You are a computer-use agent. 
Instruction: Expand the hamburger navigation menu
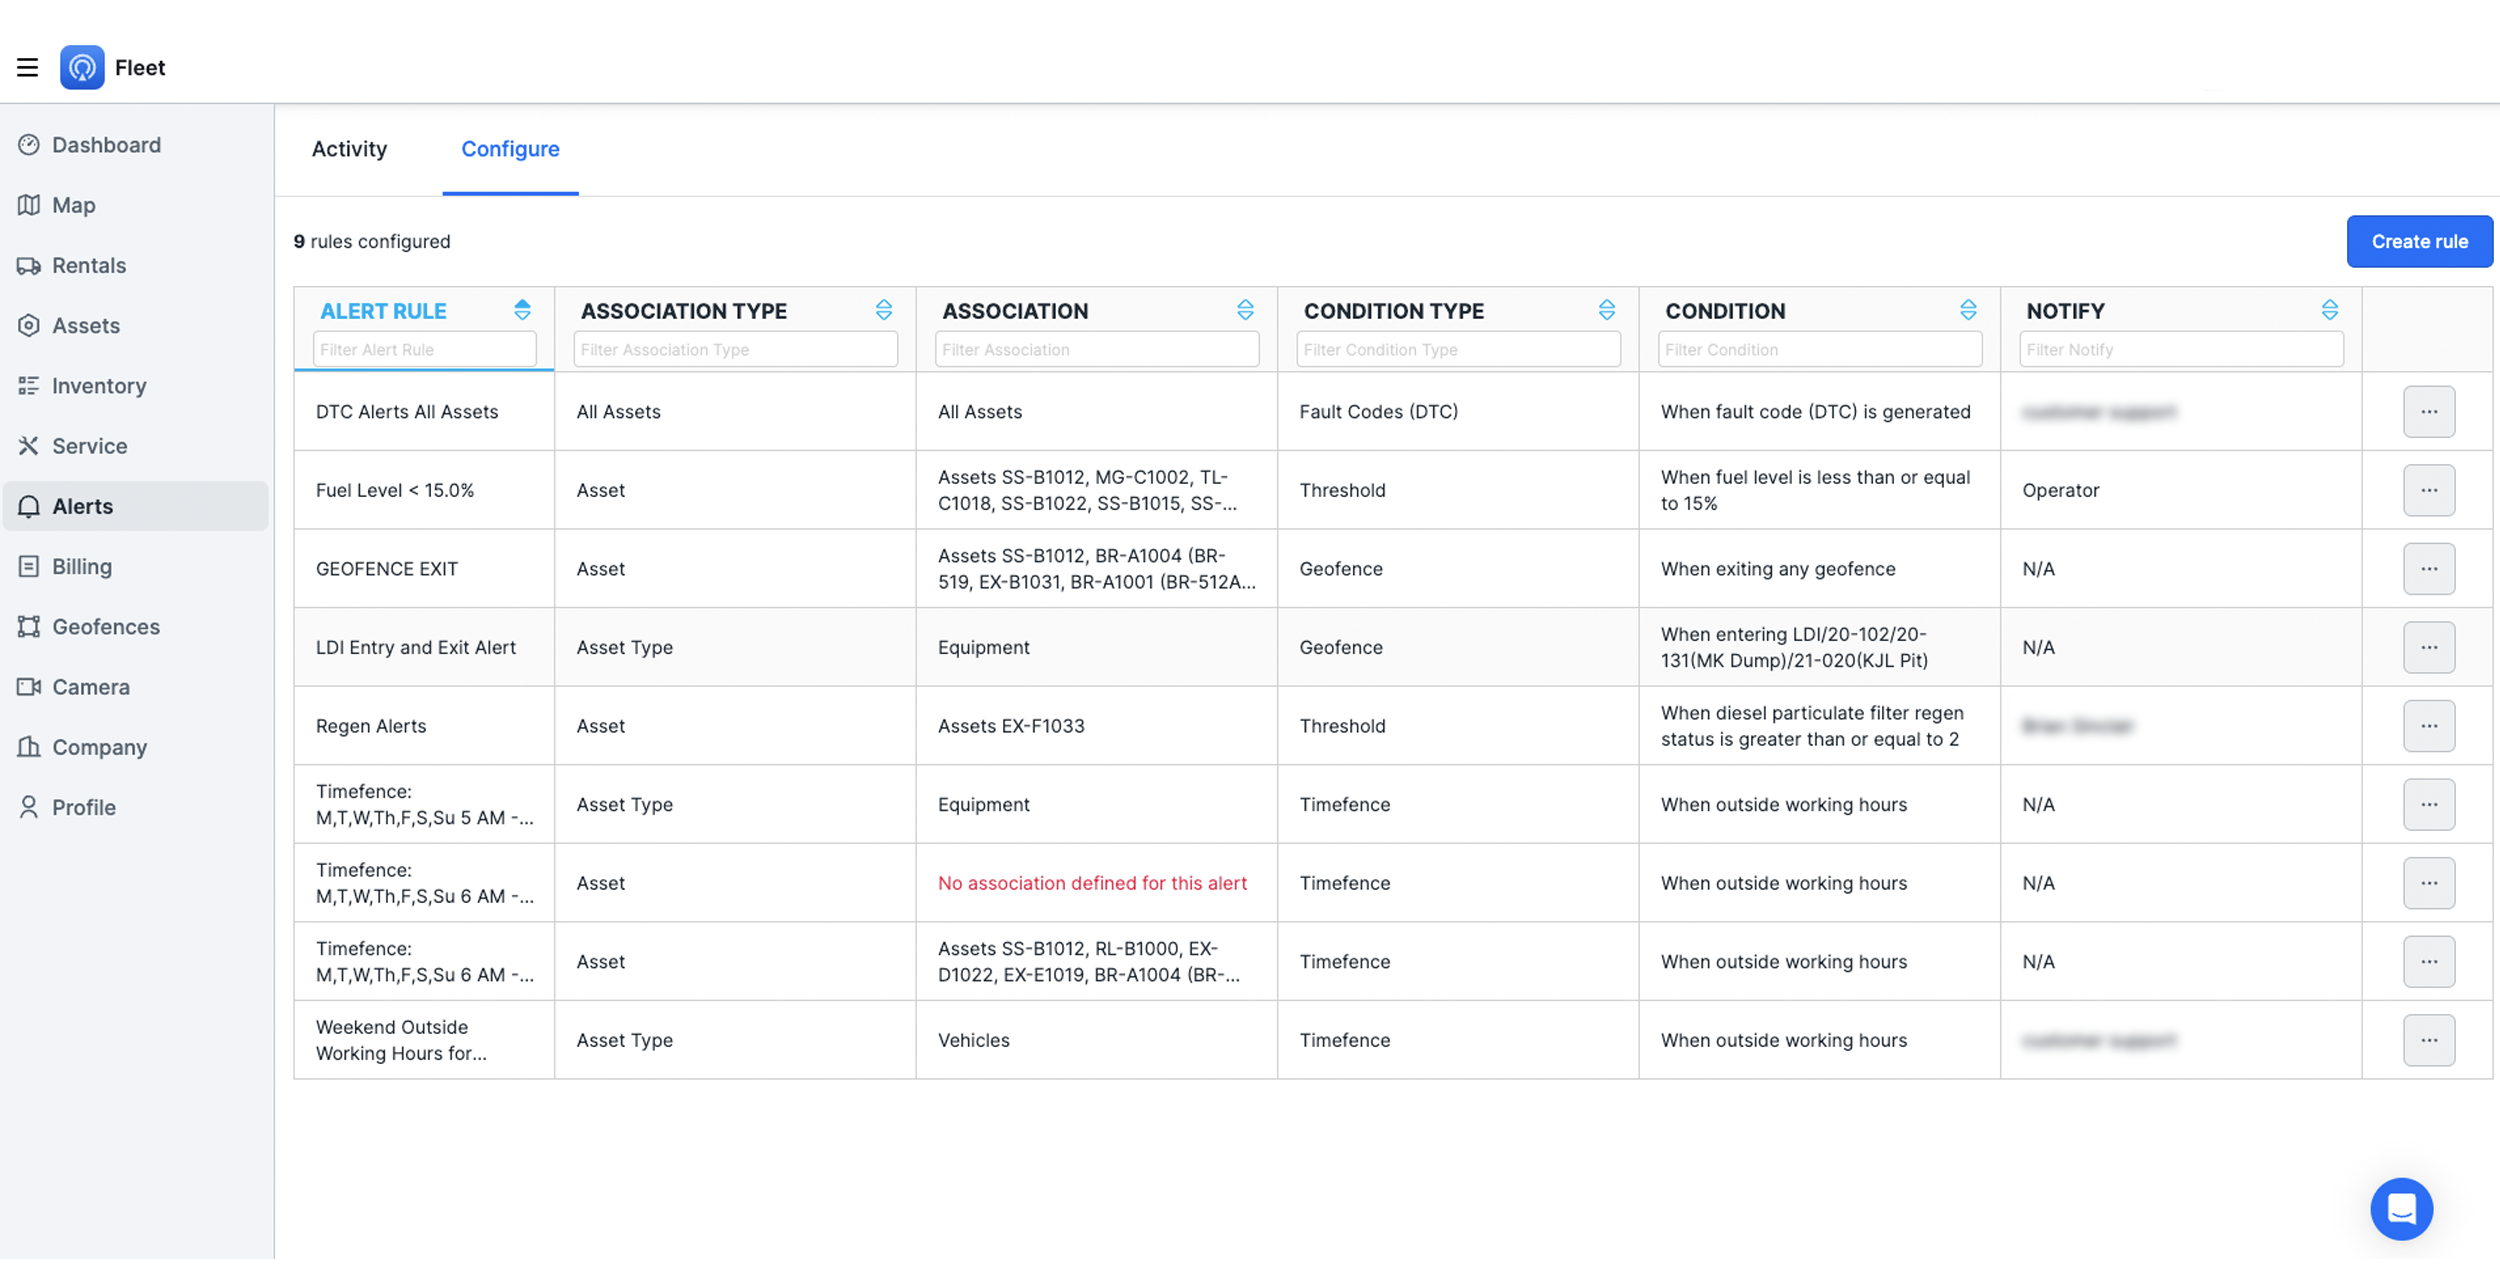(x=27, y=67)
